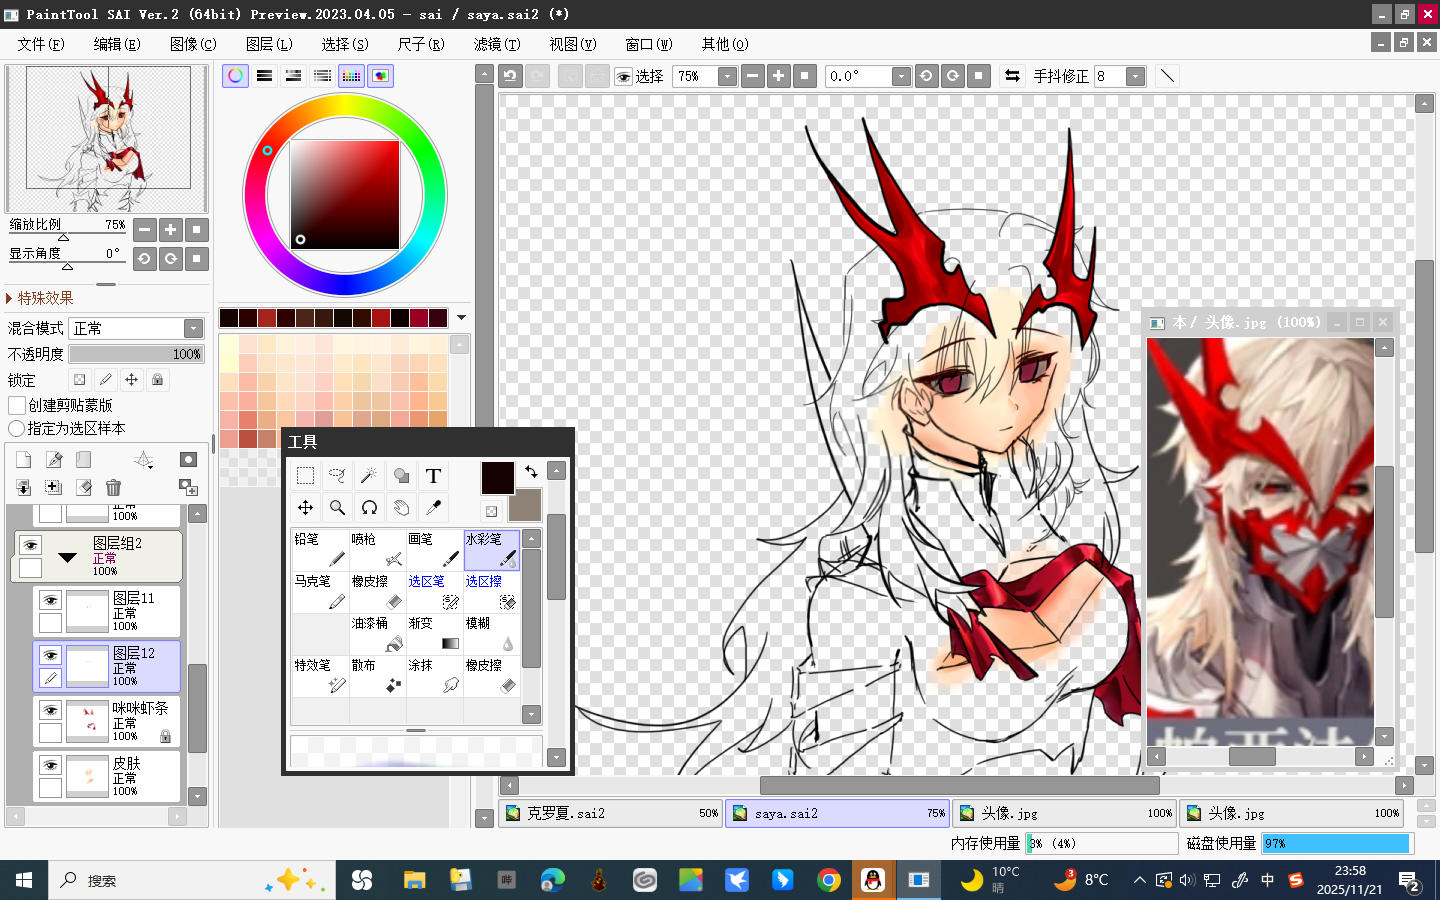Viewport: 1440px width, 900px height.
Task: Pick the magic wand selection tool
Action: click(369, 476)
